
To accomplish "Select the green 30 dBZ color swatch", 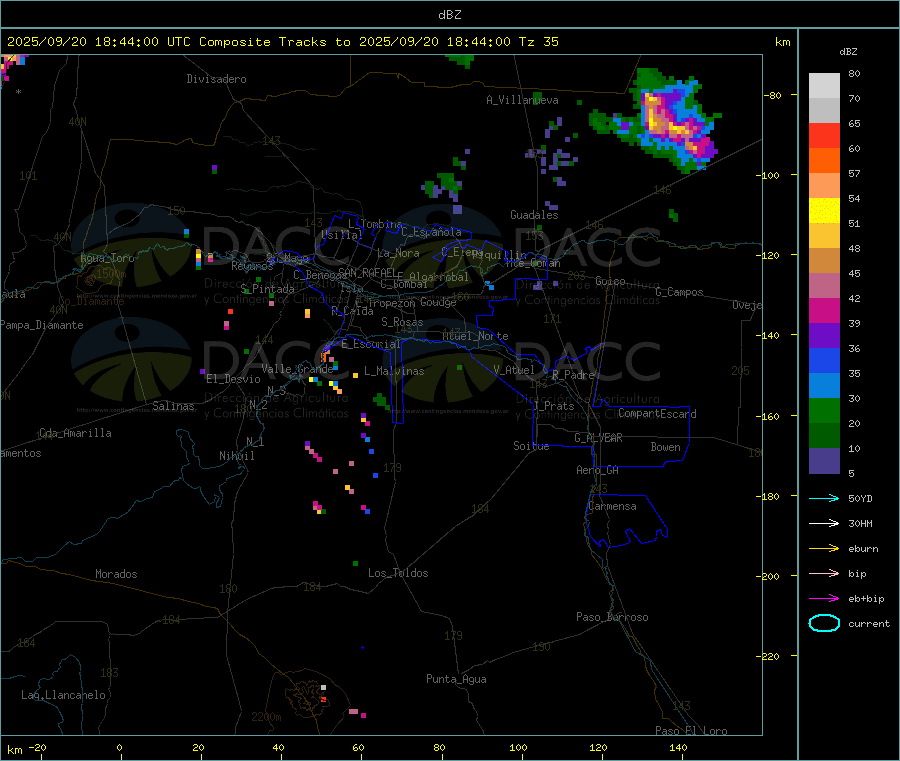I will click(x=824, y=410).
